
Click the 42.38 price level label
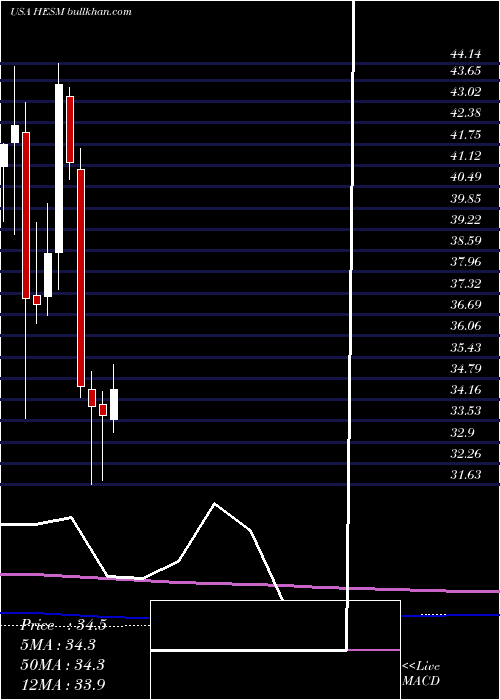466,112
